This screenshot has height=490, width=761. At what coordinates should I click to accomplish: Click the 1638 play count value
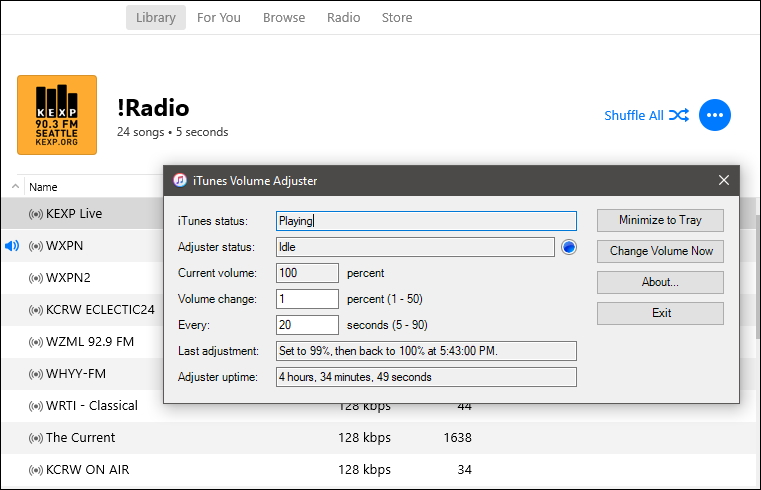pyautogui.click(x=458, y=438)
